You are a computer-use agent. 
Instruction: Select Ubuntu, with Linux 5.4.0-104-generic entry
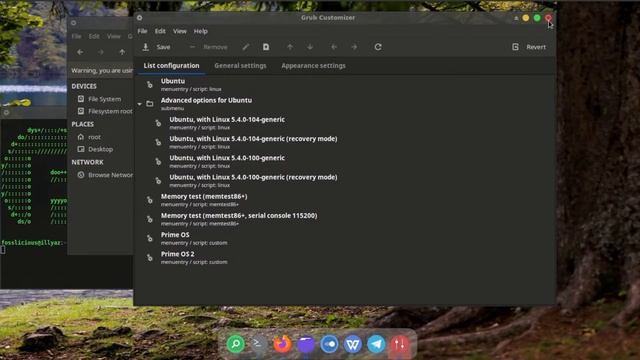point(345,123)
